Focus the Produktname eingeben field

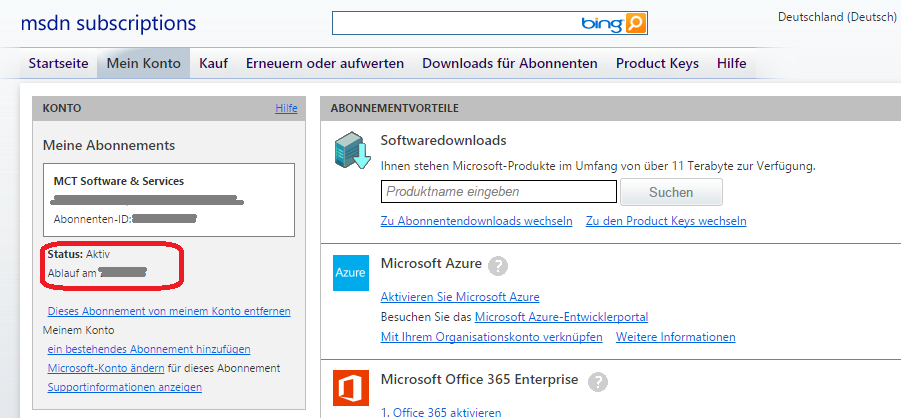click(499, 191)
